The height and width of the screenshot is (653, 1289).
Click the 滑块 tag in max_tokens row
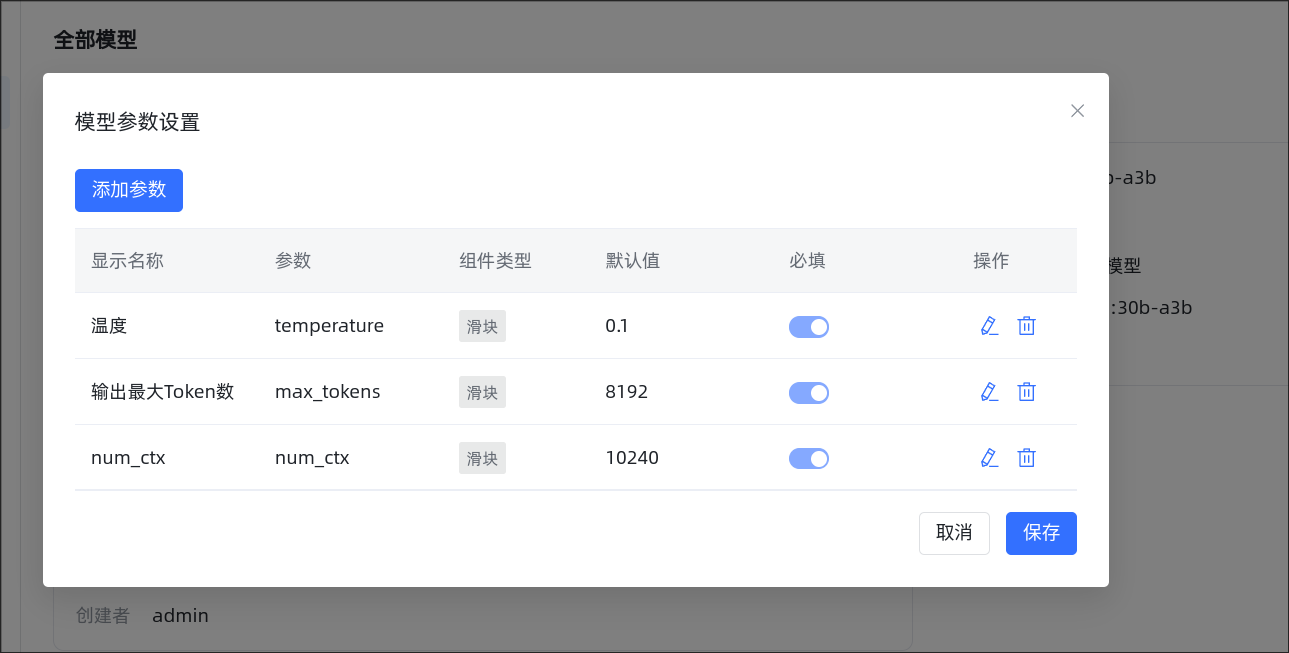(x=482, y=392)
